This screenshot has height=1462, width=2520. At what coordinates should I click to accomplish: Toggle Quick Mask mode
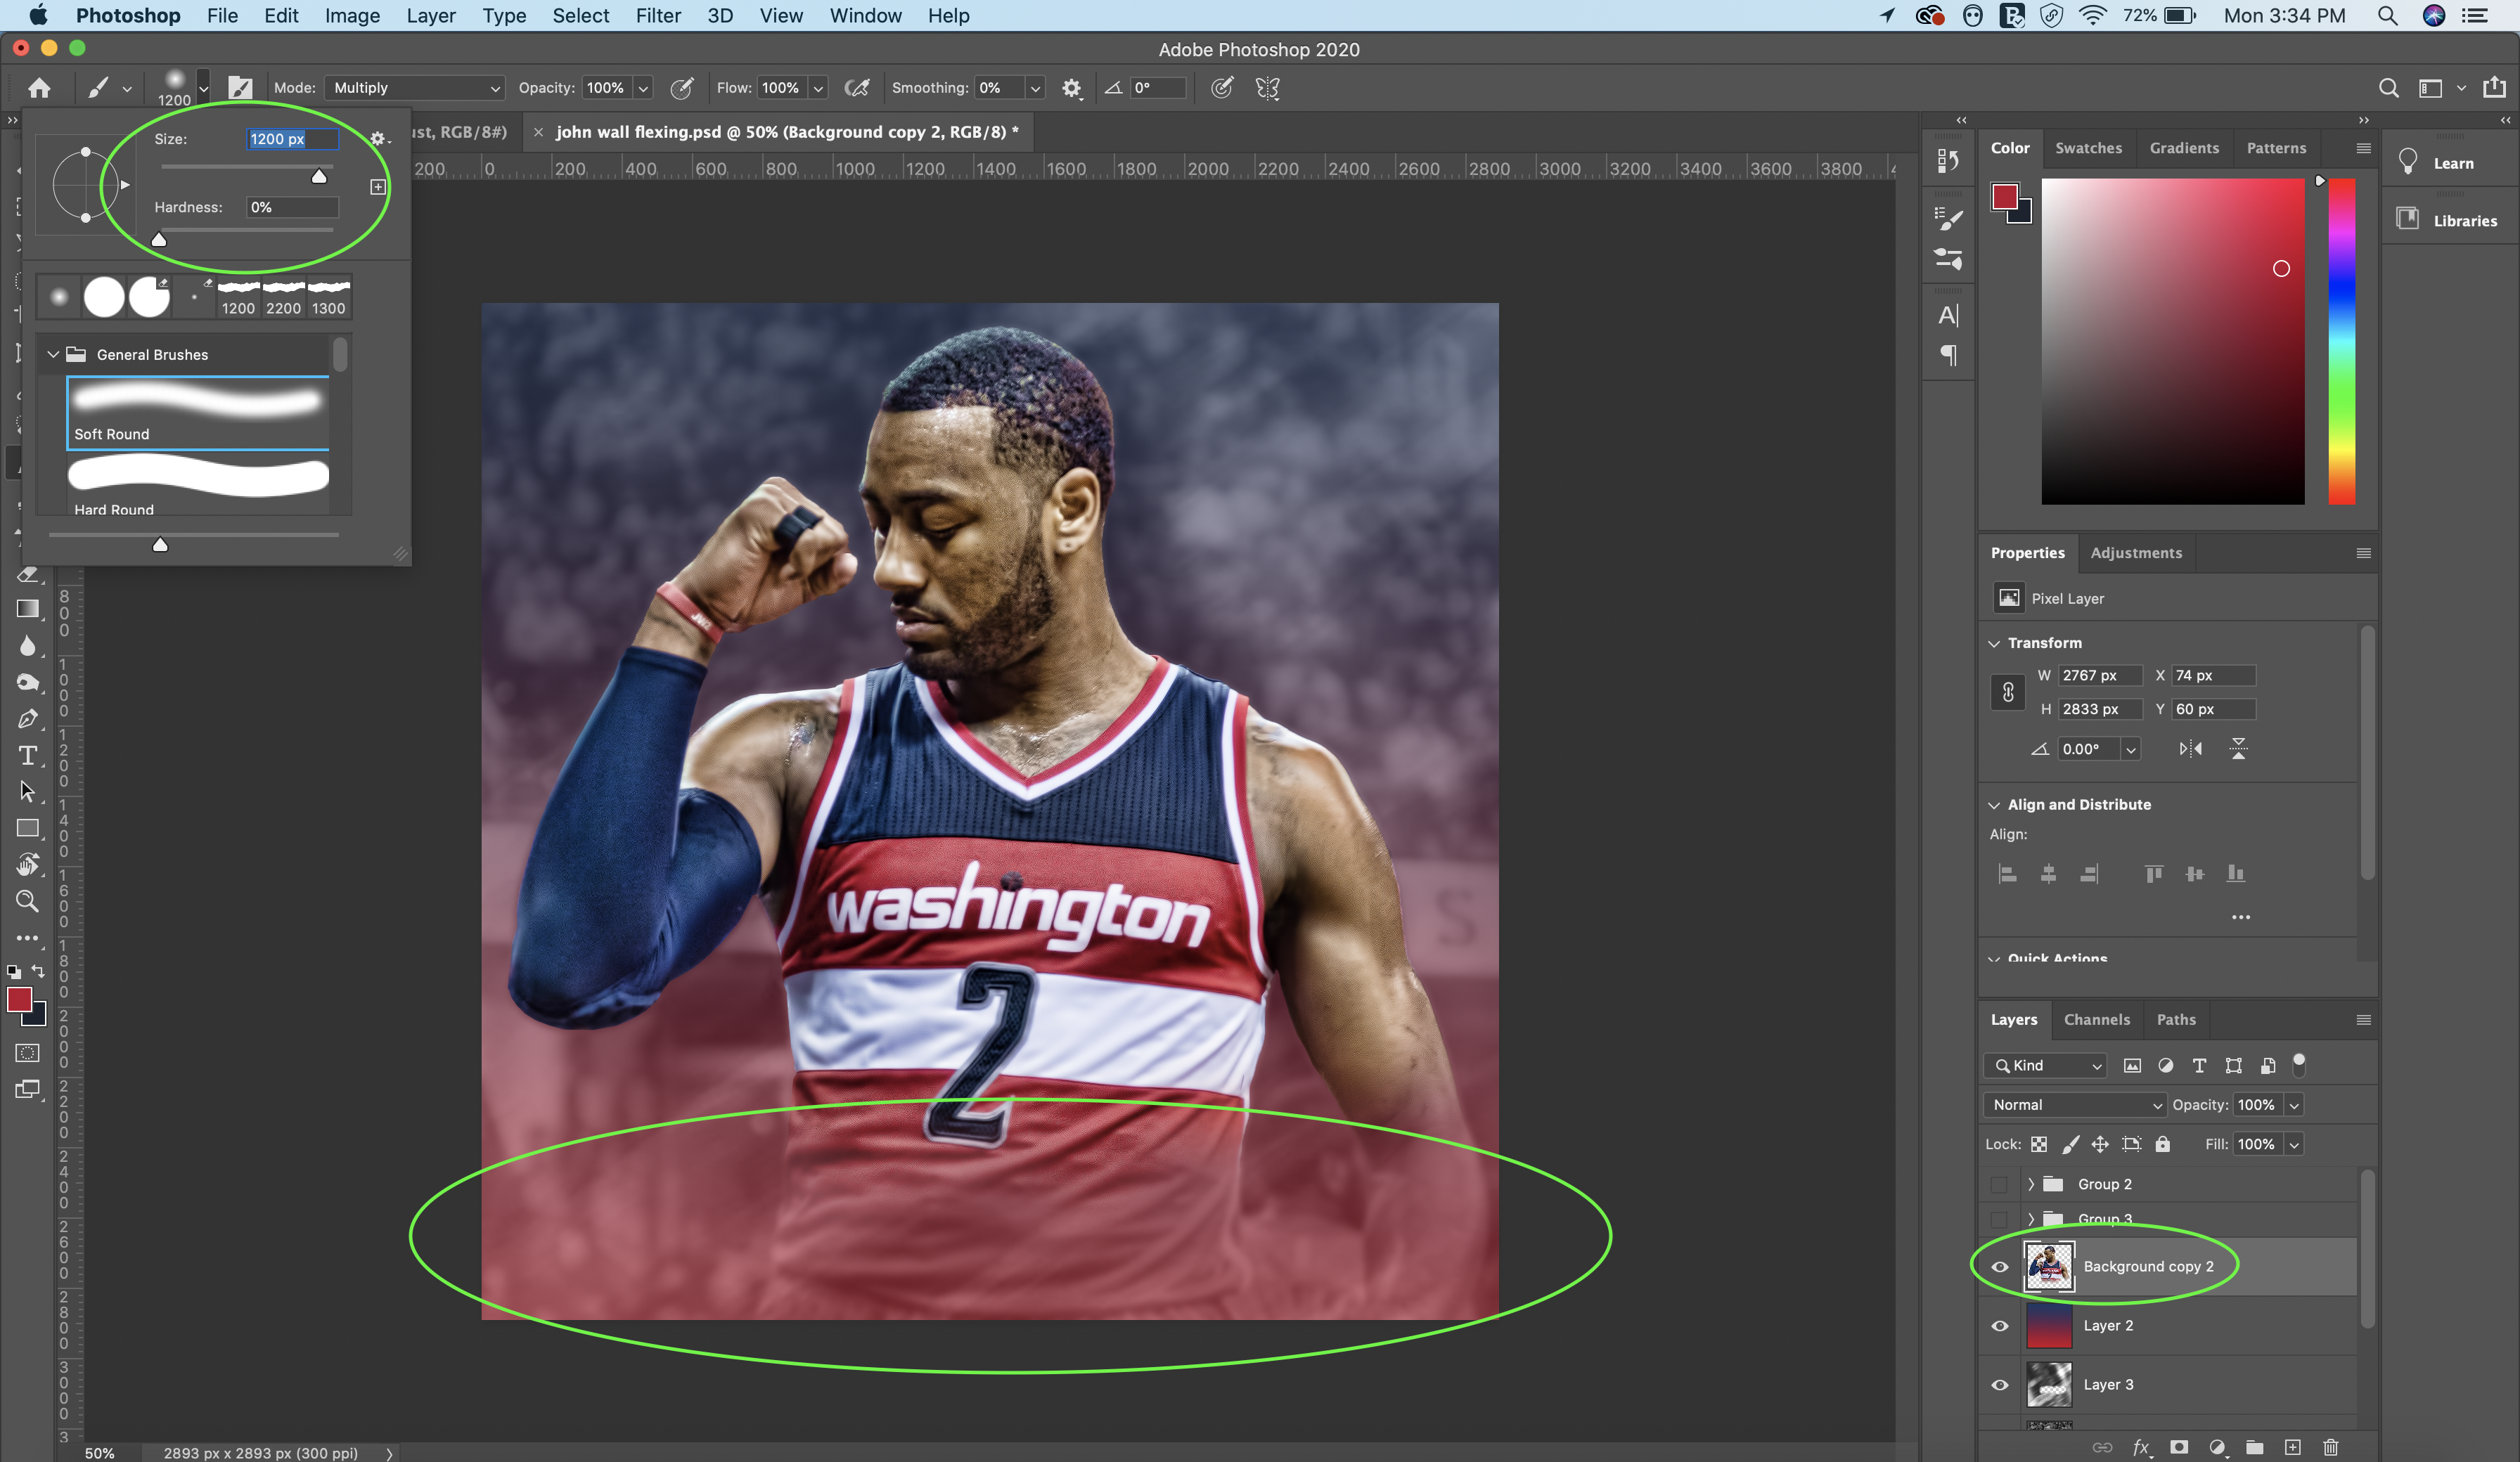click(x=28, y=1053)
